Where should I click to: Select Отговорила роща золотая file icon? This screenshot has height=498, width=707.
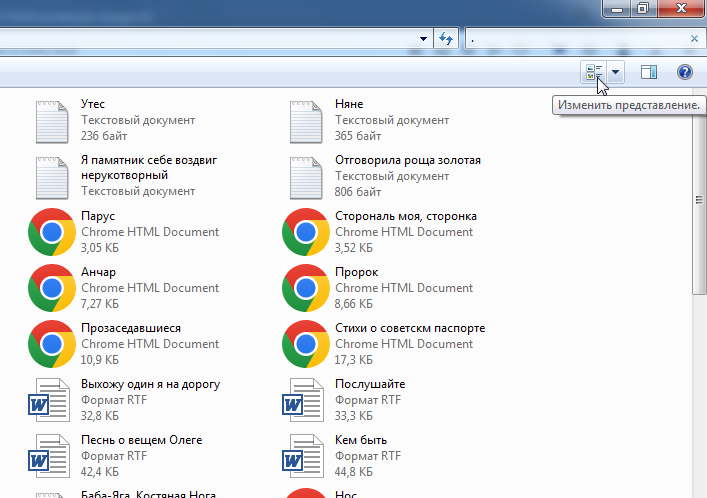pyautogui.click(x=306, y=178)
